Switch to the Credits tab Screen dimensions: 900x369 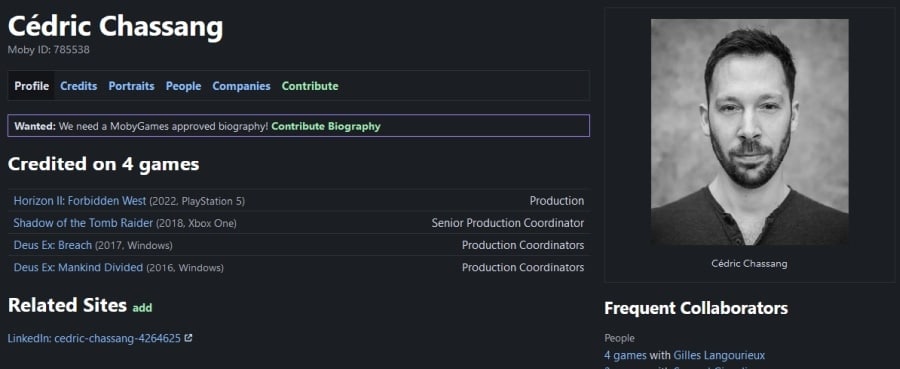tap(79, 86)
